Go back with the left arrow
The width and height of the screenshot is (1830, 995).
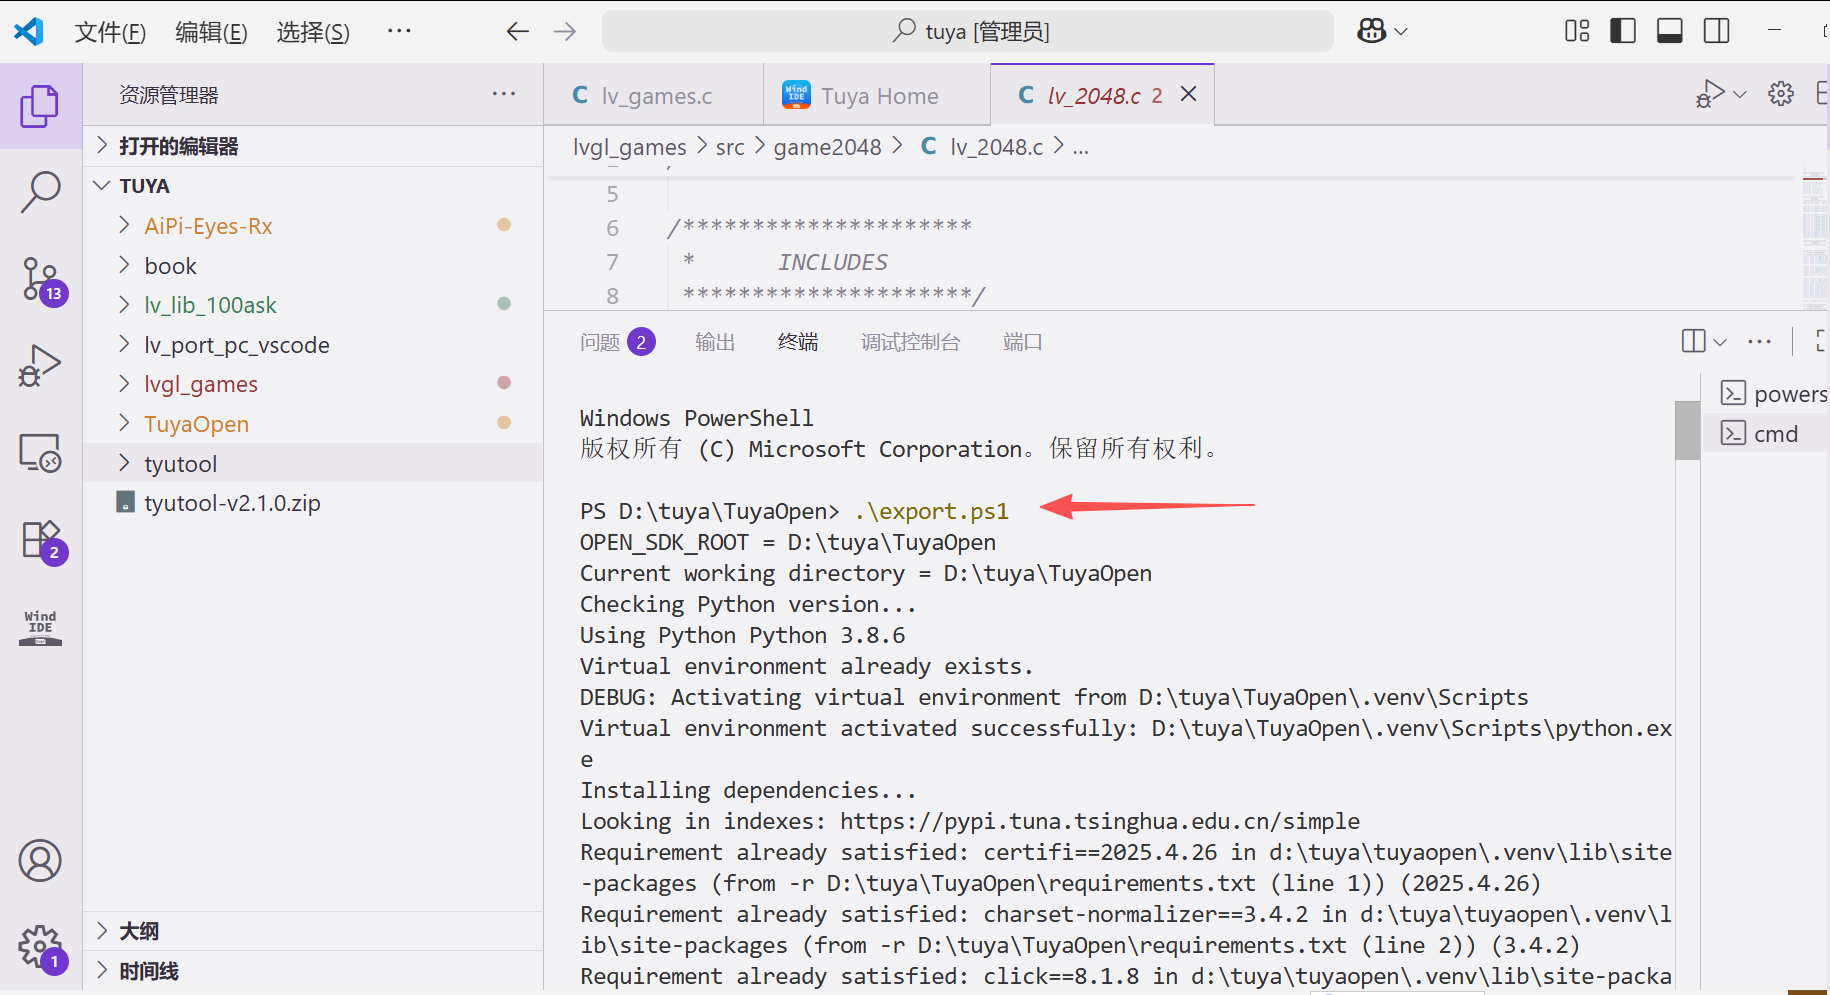[x=517, y=31]
